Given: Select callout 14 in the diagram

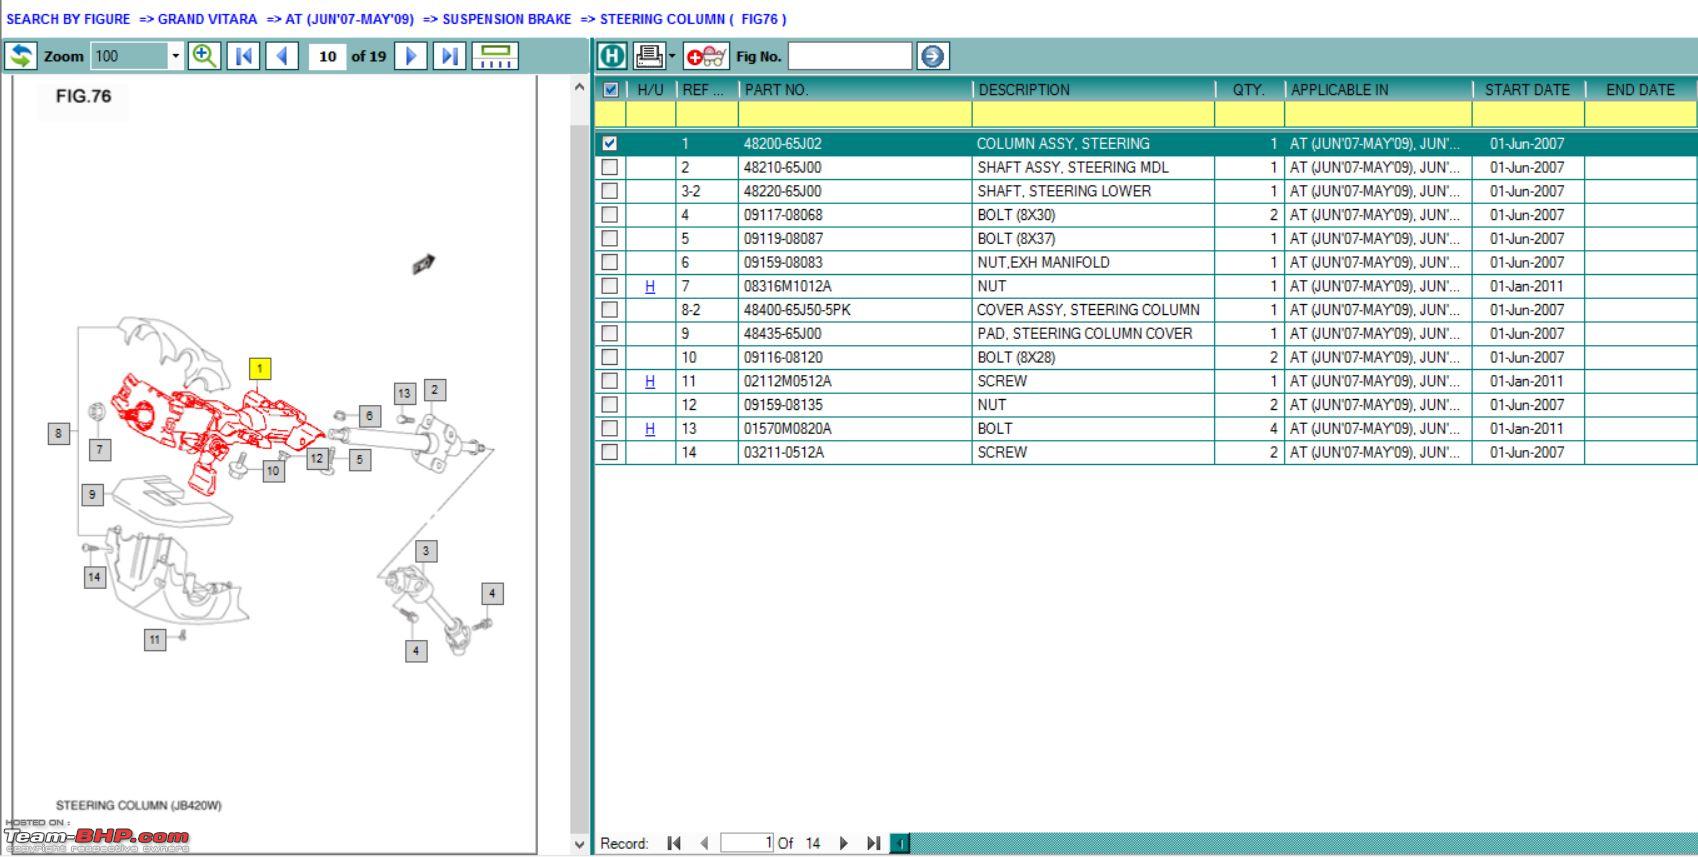Looking at the screenshot, I should [x=94, y=577].
